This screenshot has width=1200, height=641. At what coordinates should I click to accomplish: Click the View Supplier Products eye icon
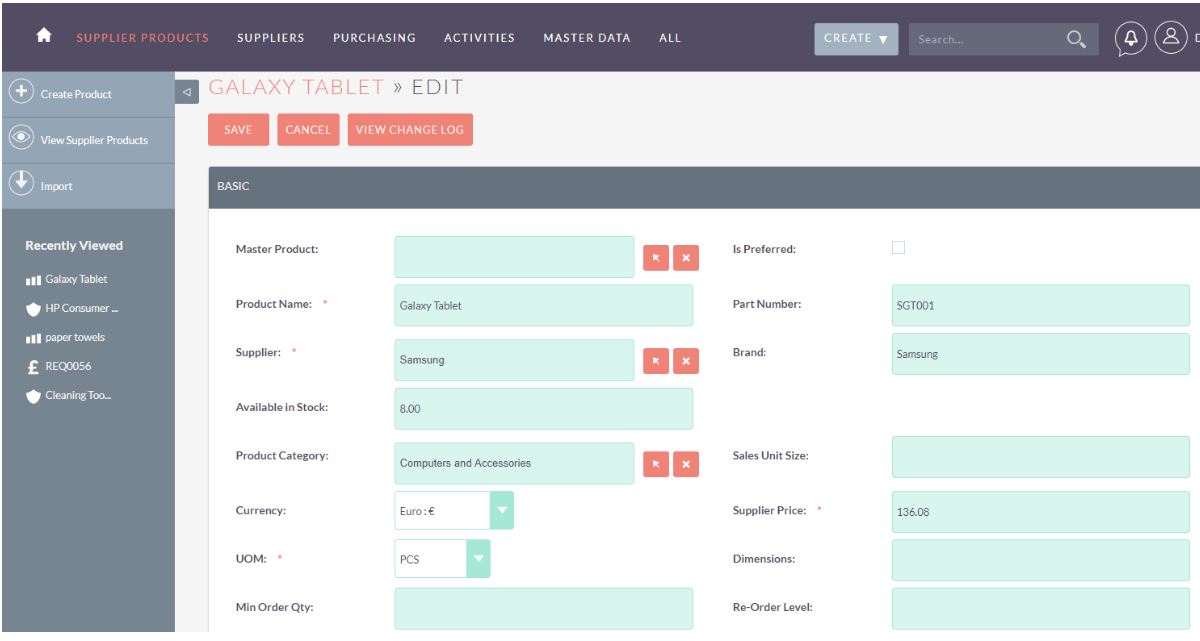tap(21, 139)
